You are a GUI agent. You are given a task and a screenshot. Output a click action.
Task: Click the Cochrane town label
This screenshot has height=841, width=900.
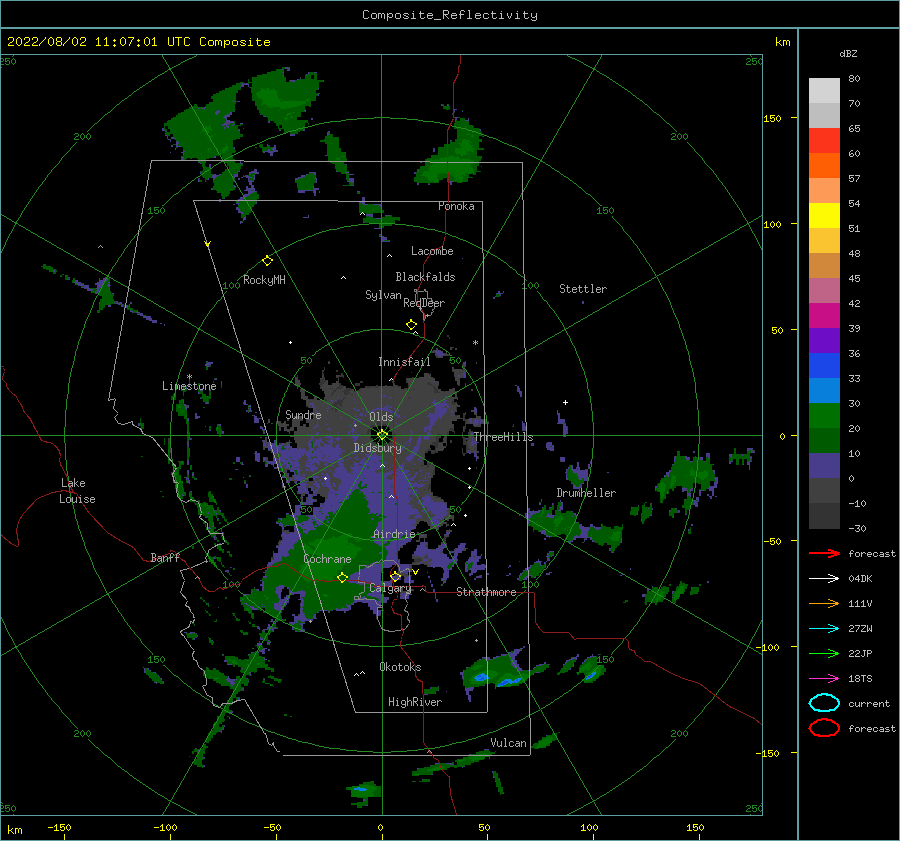click(x=327, y=559)
